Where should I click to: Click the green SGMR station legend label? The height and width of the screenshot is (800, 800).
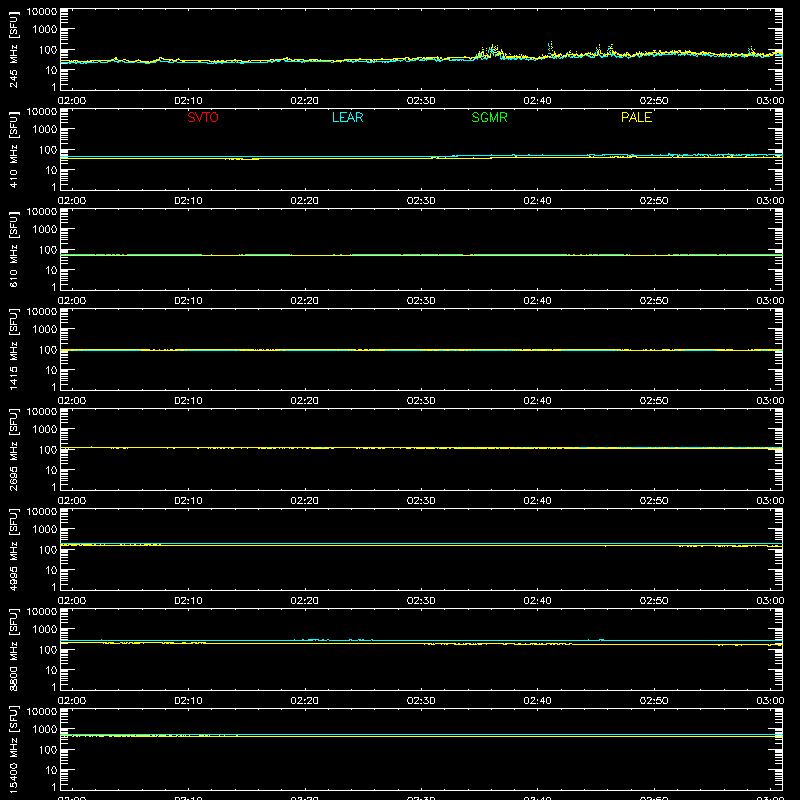pyautogui.click(x=489, y=117)
